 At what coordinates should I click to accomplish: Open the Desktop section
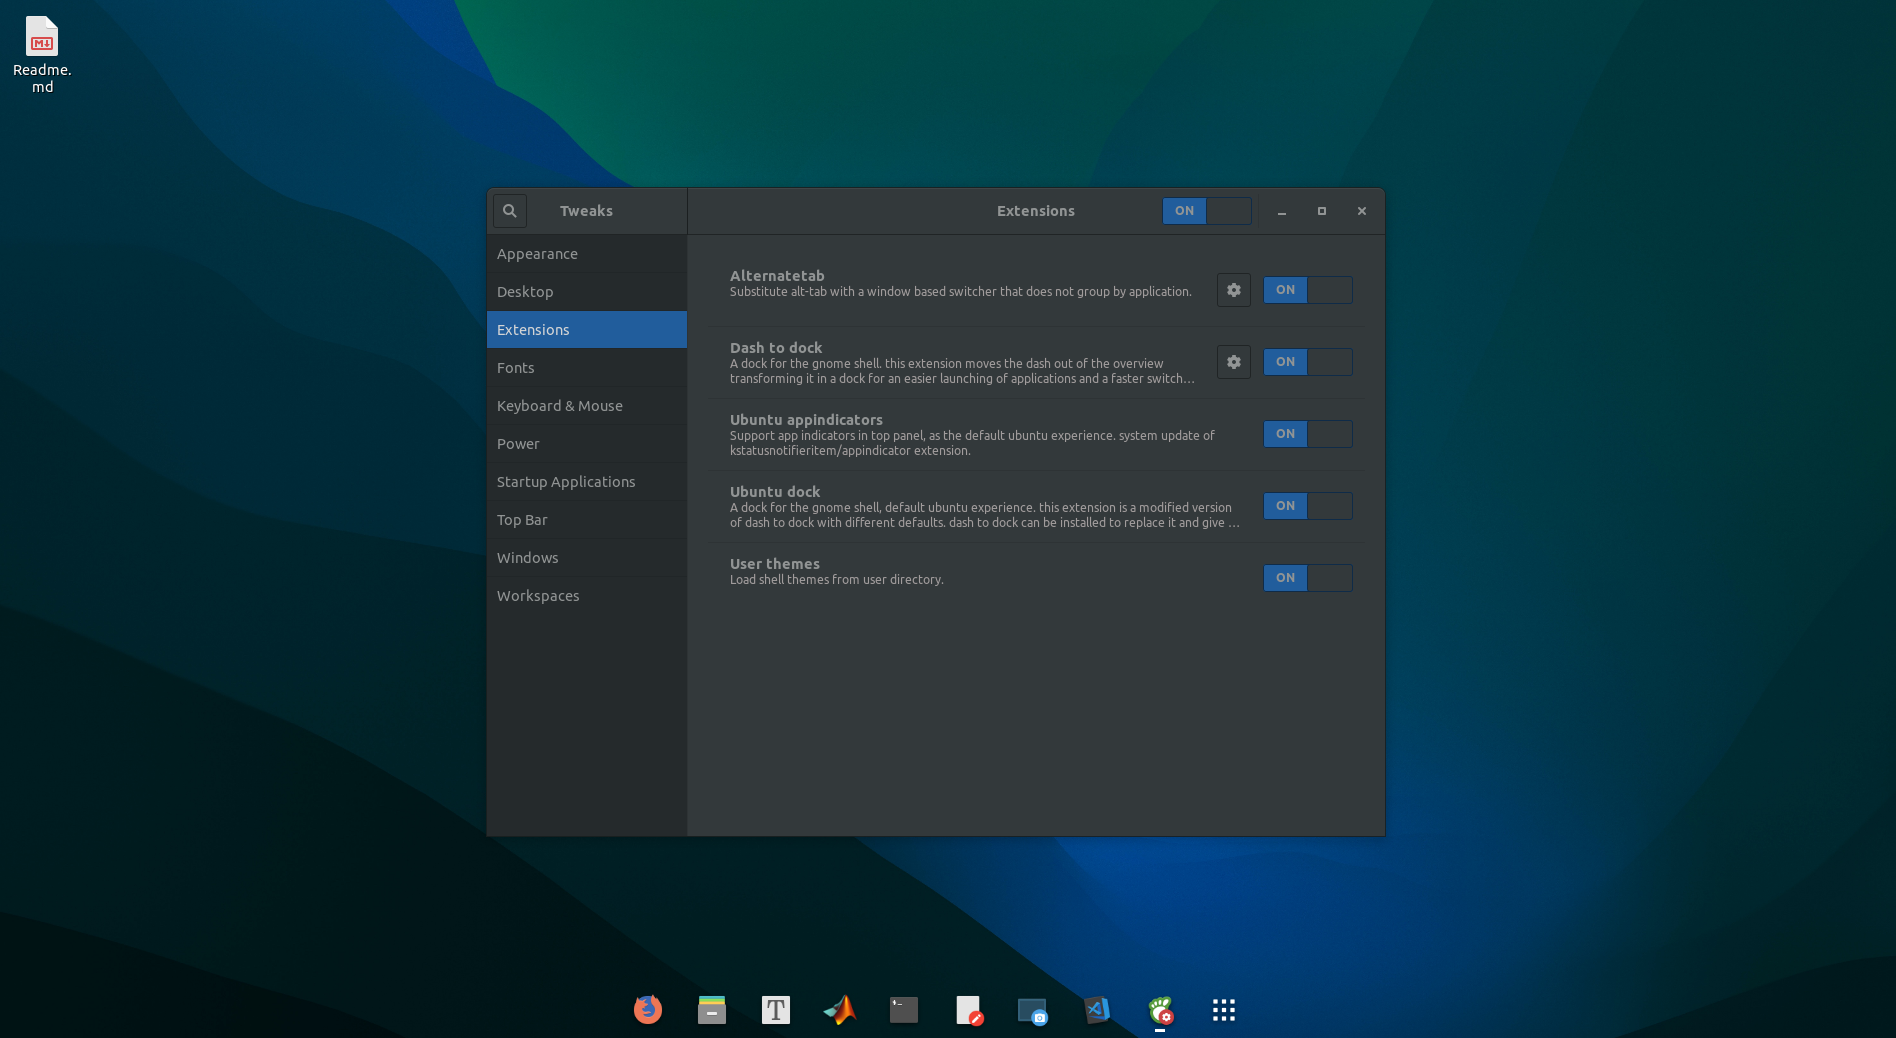point(587,292)
